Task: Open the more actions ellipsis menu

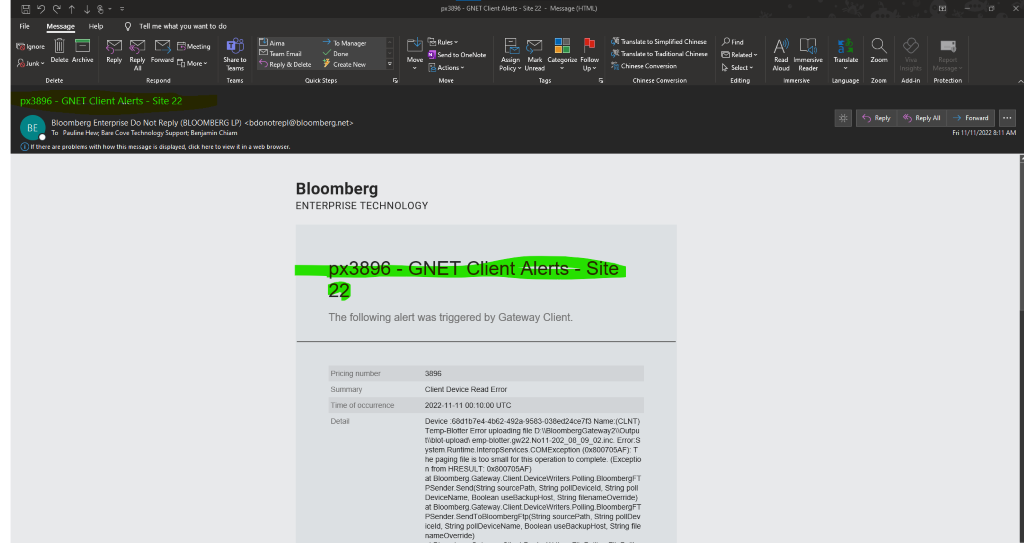Action: [x=1007, y=118]
